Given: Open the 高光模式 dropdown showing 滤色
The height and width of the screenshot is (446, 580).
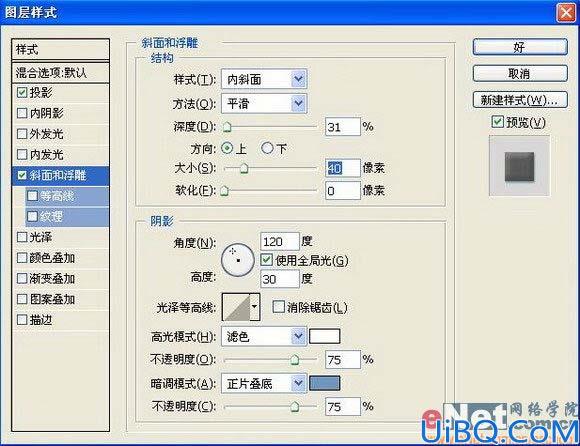Looking at the screenshot, I should [x=264, y=336].
